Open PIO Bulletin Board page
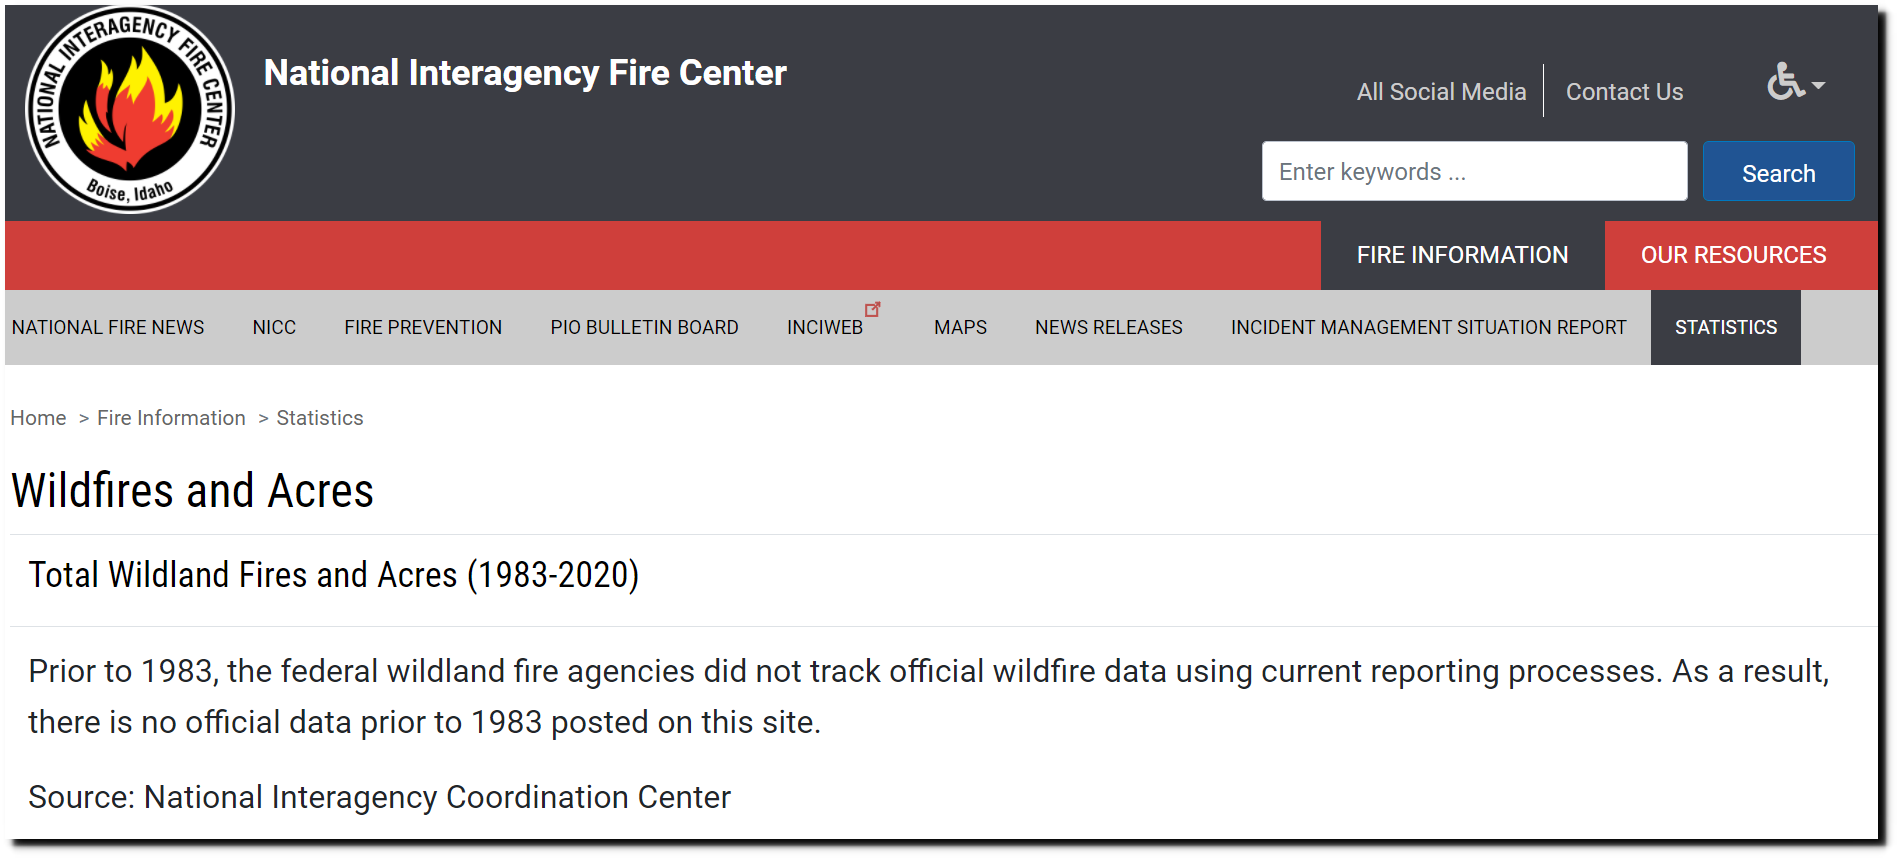Screen dimensions: 1897x858 click(644, 327)
